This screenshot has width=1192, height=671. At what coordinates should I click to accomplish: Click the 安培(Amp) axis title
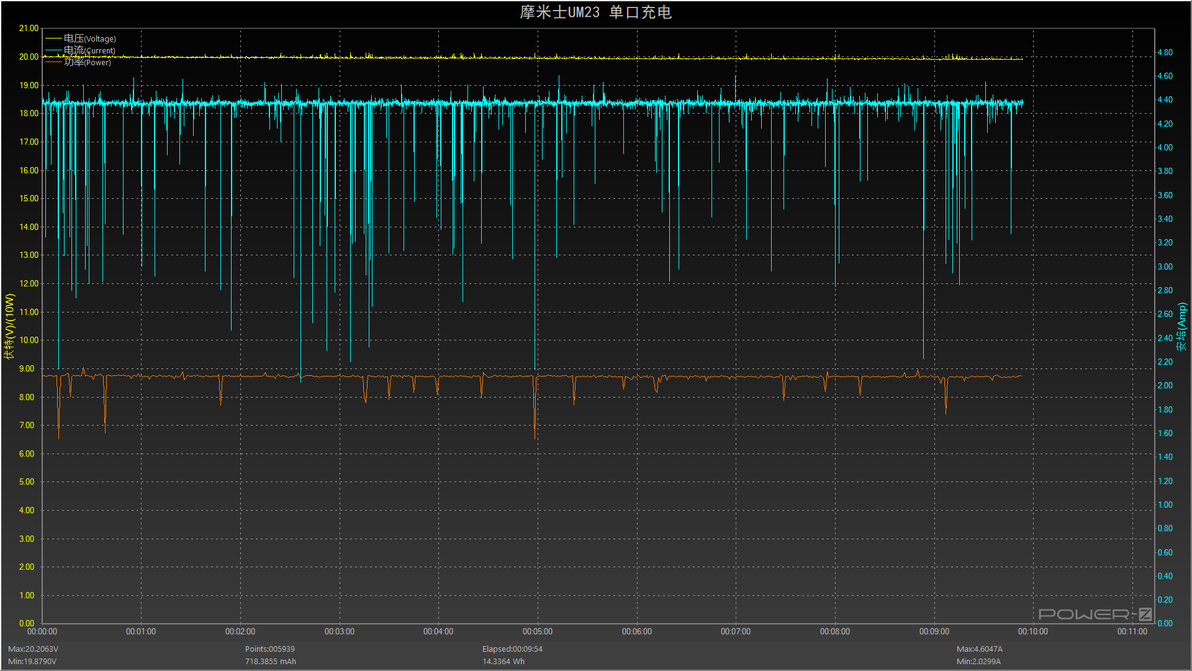pyautogui.click(x=1181, y=326)
